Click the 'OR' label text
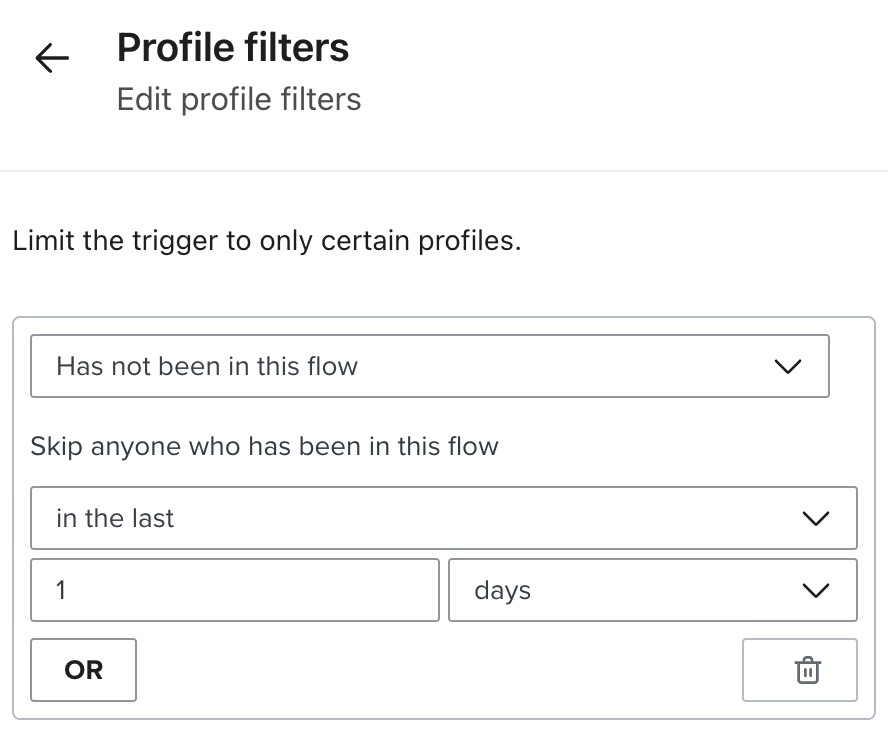The height and width of the screenshot is (730, 888). tap(83, 670)
